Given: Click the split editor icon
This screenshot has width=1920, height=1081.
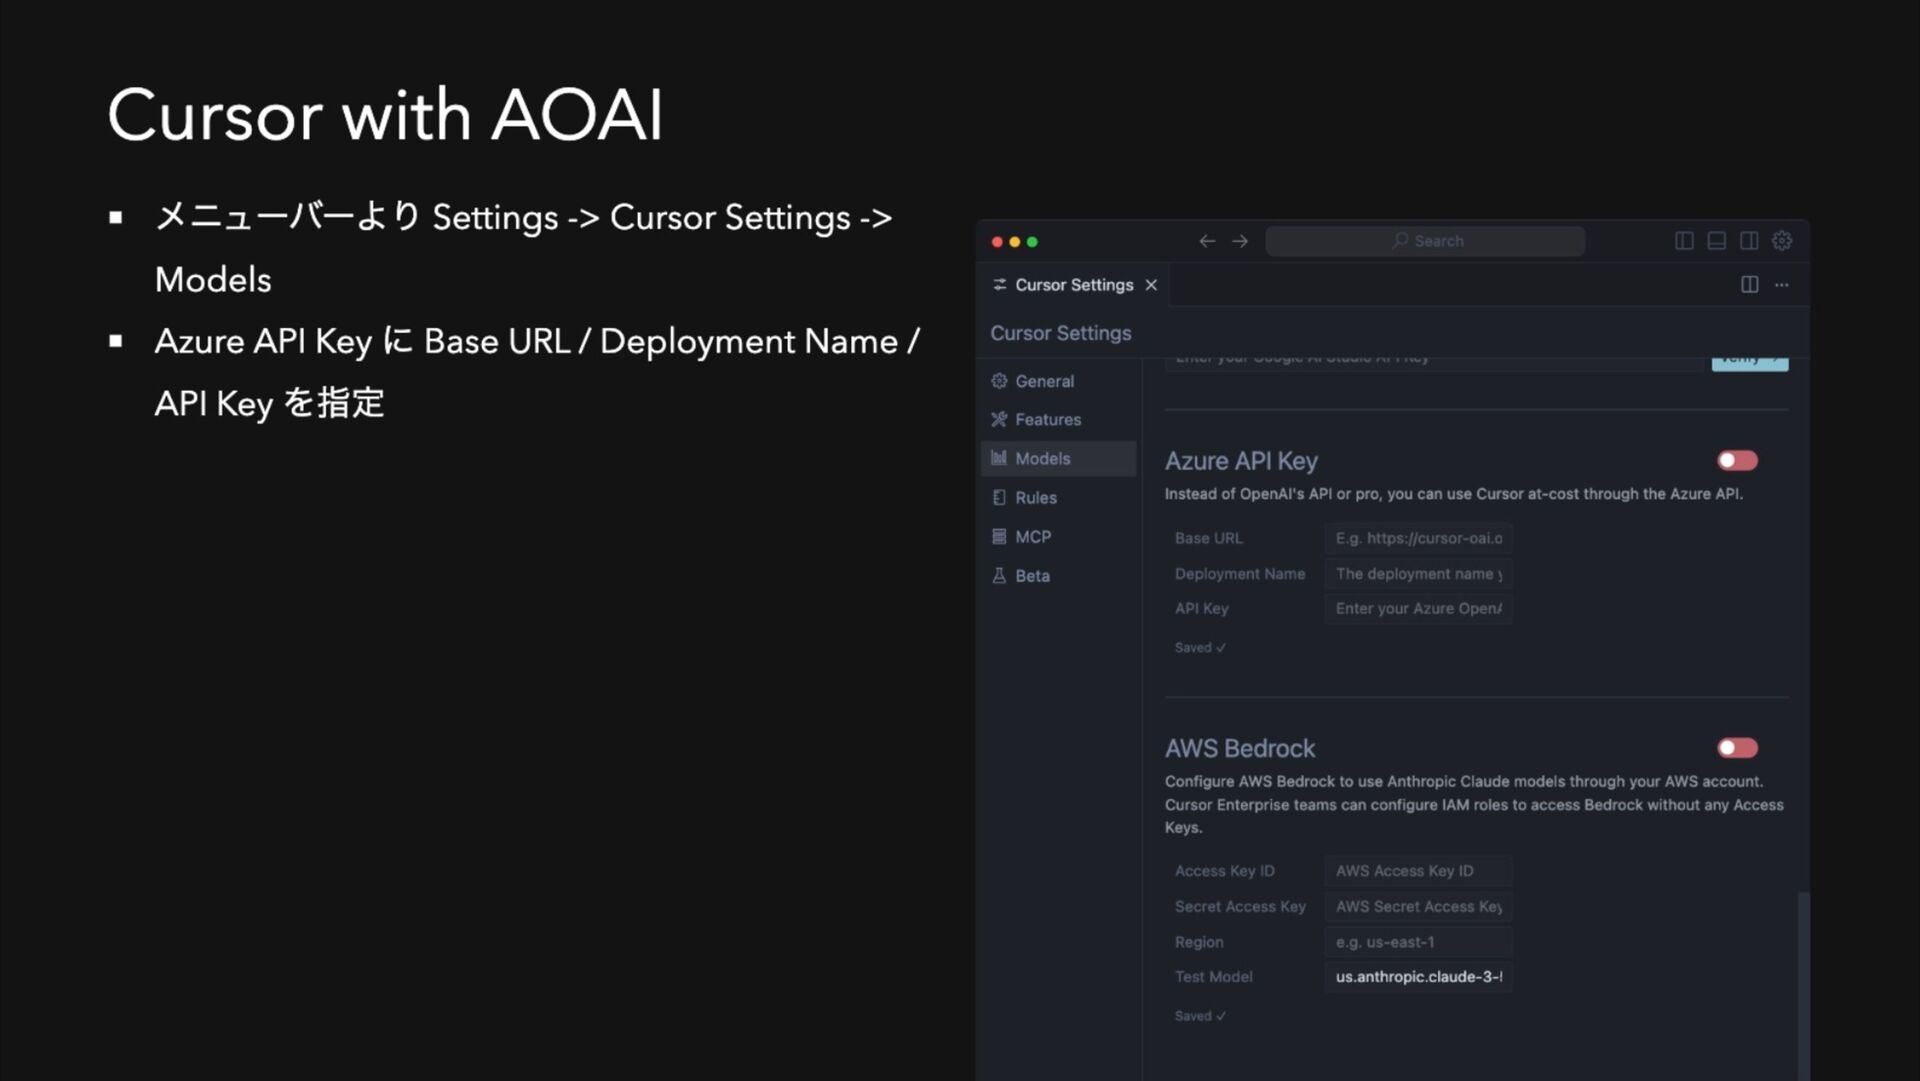Looking at the screenshot, I should click(x=1749, y=285).
